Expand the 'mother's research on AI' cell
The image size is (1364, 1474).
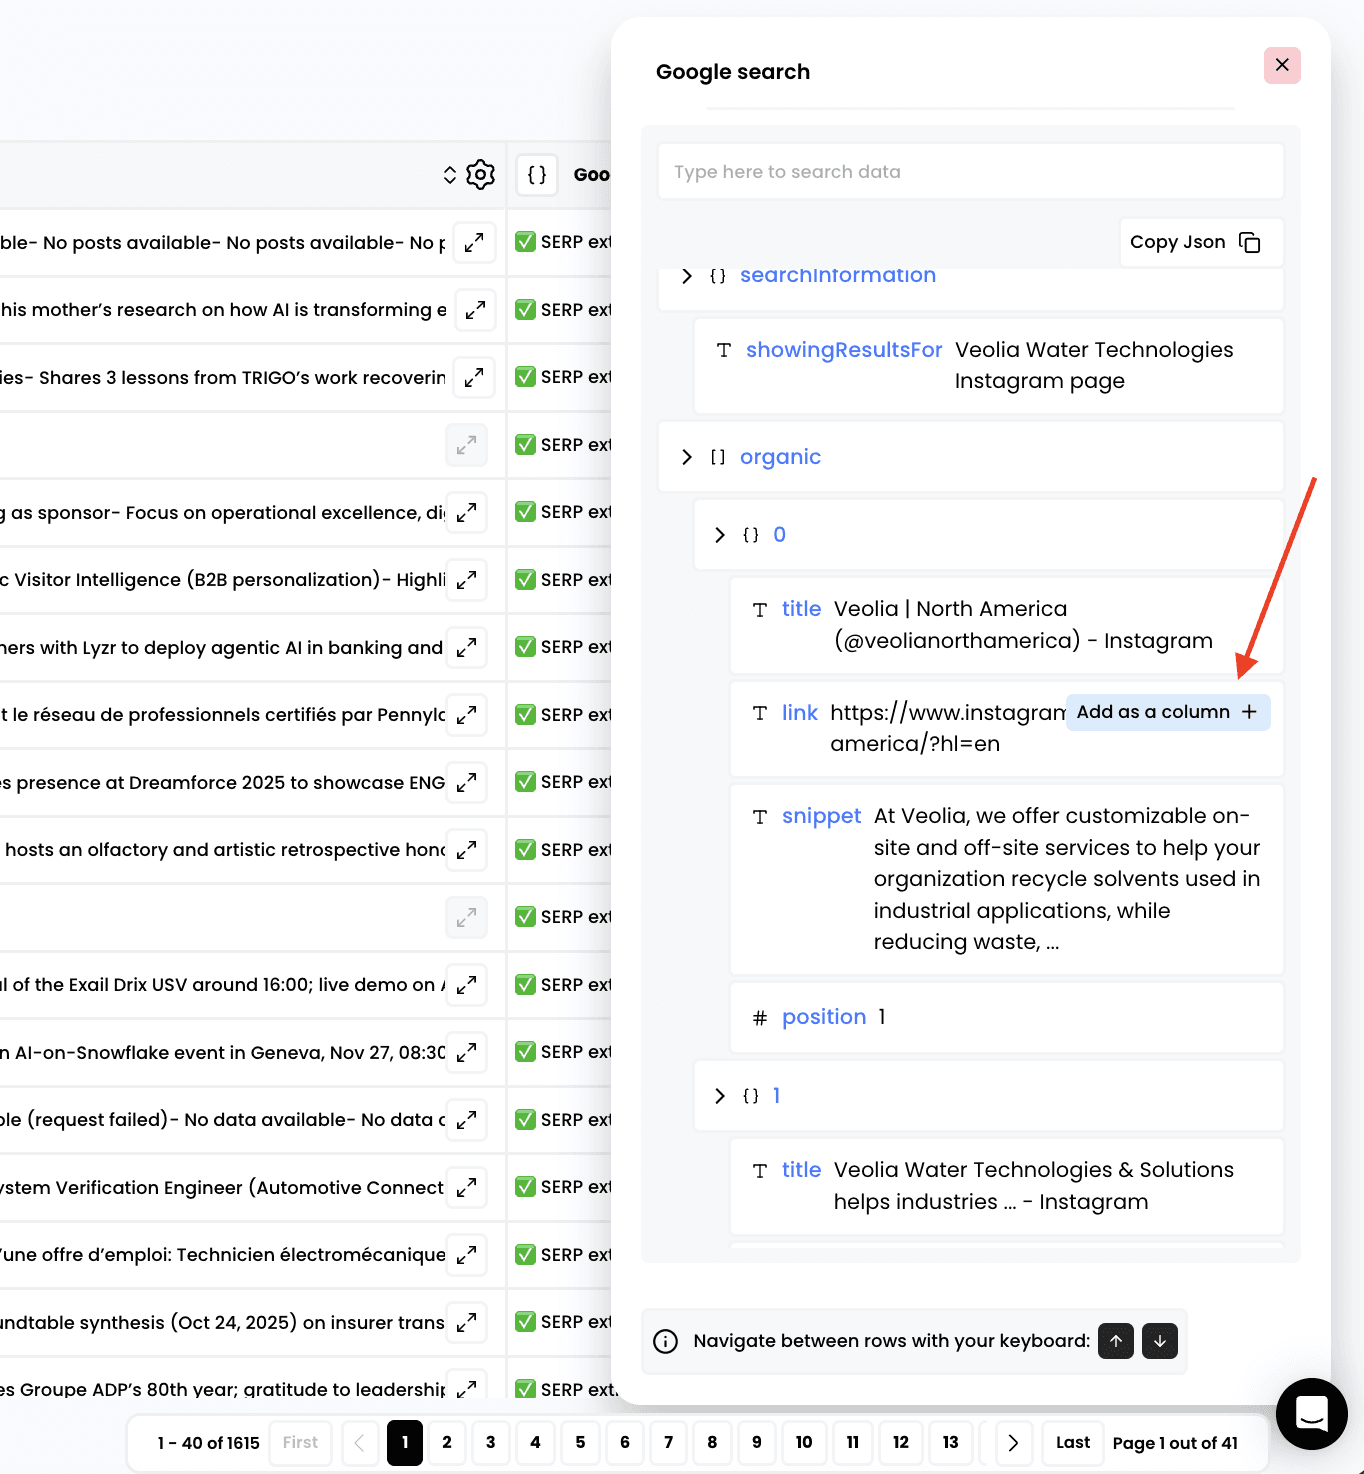[475, 310]
